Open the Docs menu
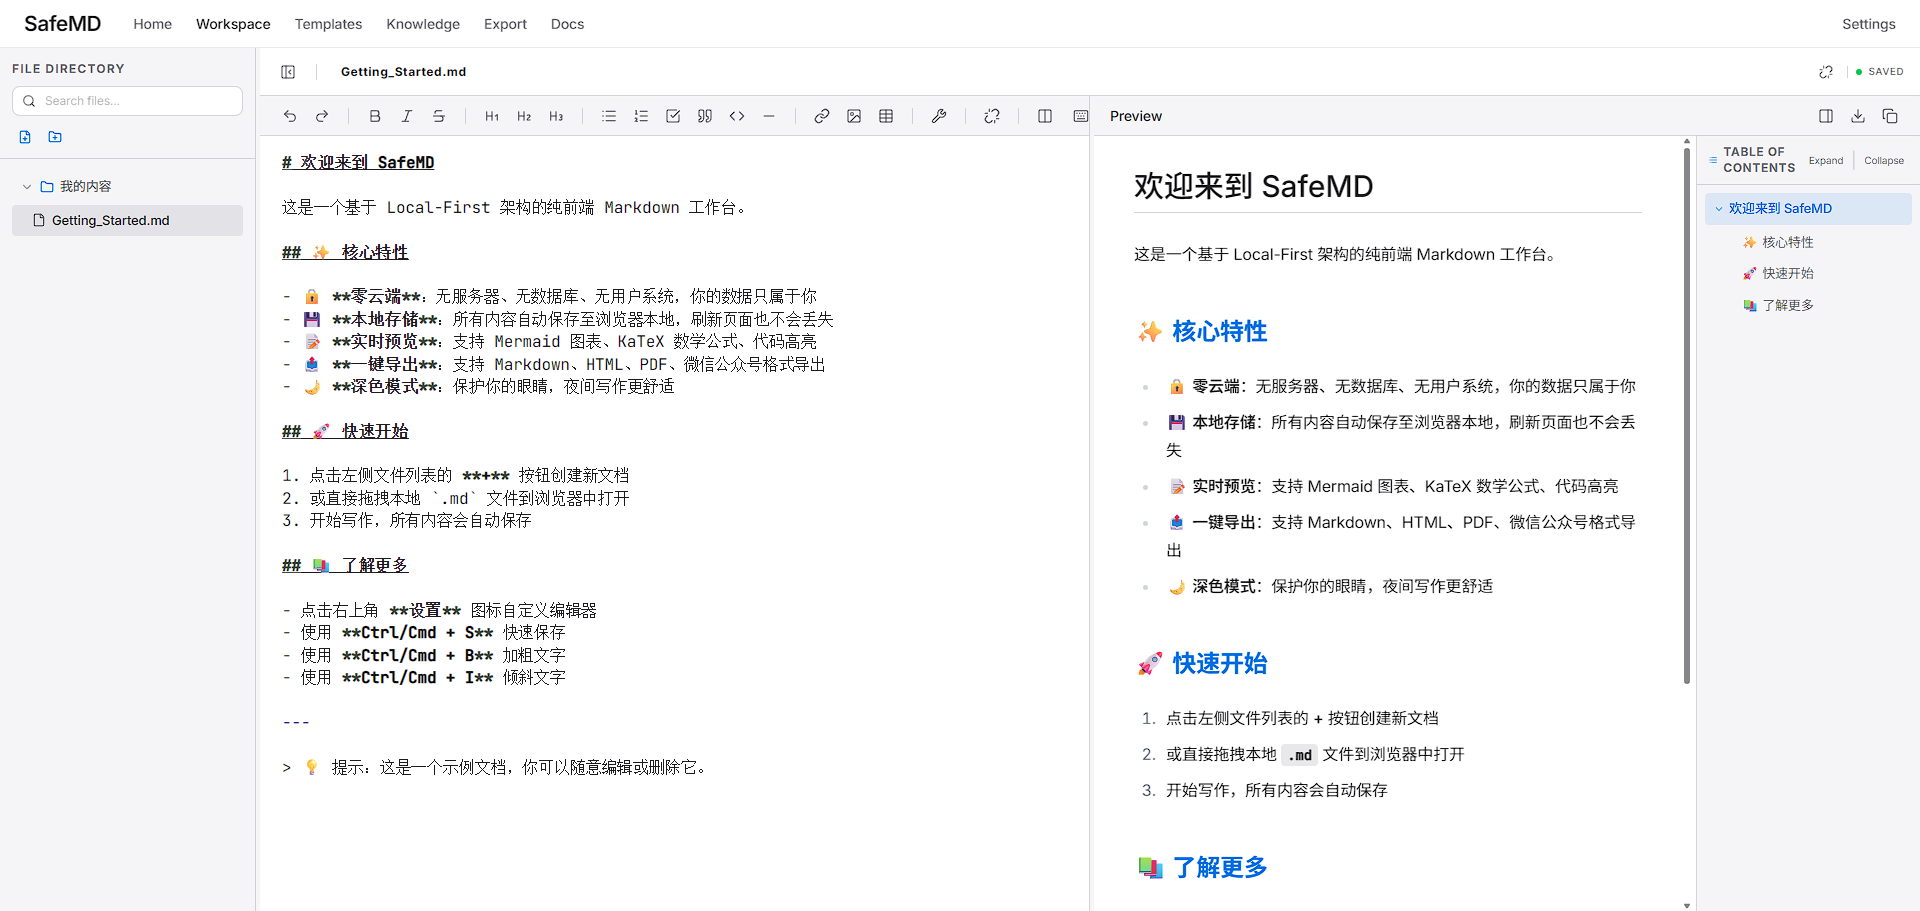The height and width of the screenshot is (911, 1920). pos(567,24)
